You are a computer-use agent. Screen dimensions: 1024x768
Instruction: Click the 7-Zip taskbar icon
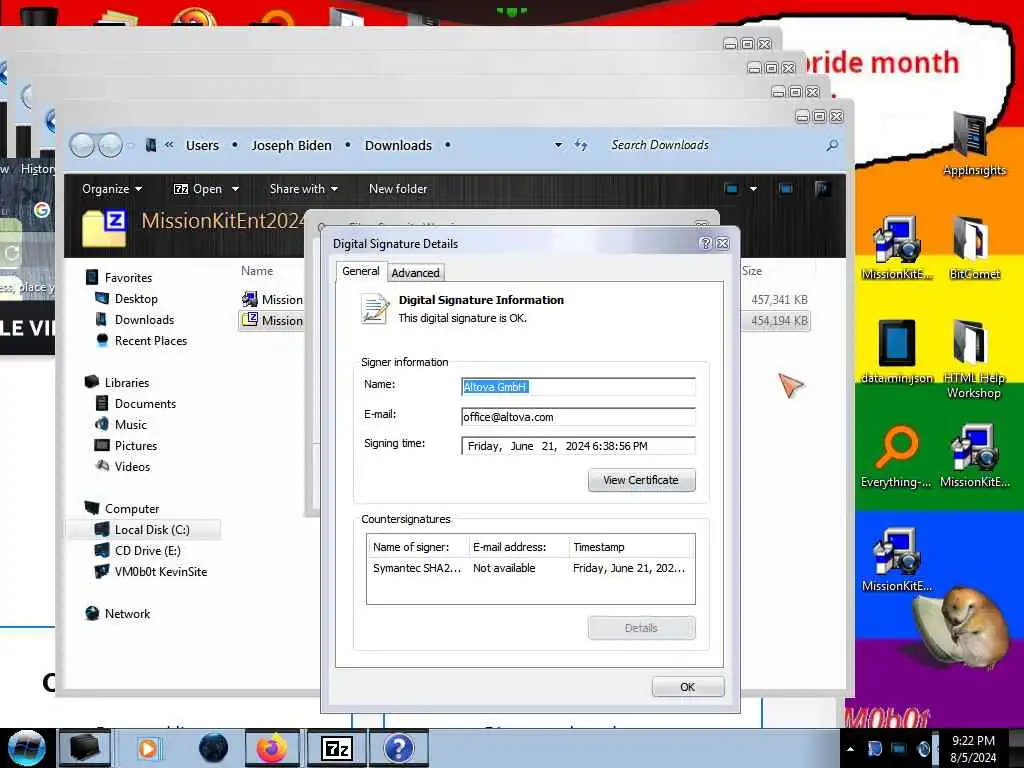point(336,748)
